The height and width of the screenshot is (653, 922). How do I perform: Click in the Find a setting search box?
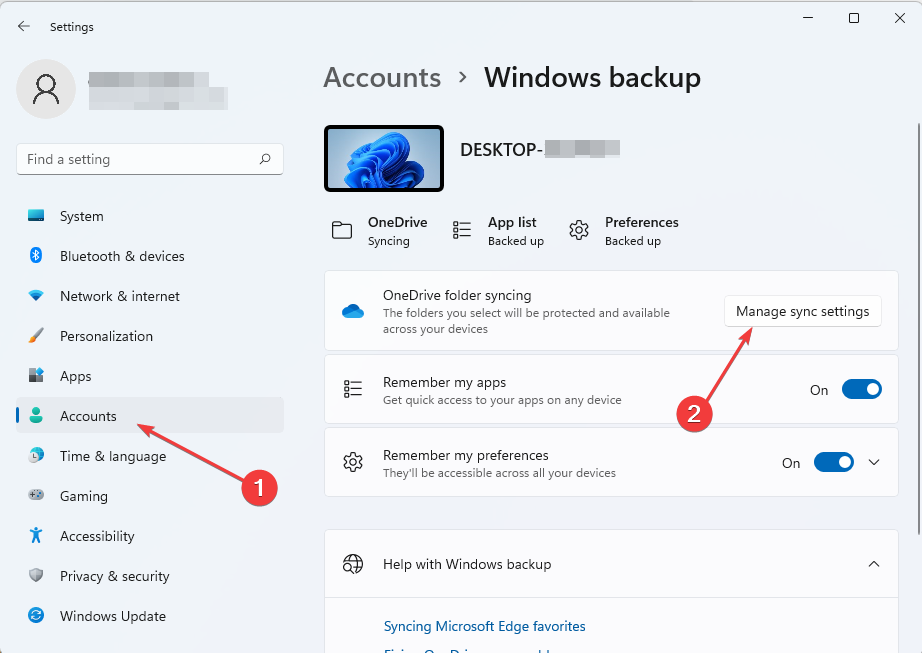(x=150, y=159)
